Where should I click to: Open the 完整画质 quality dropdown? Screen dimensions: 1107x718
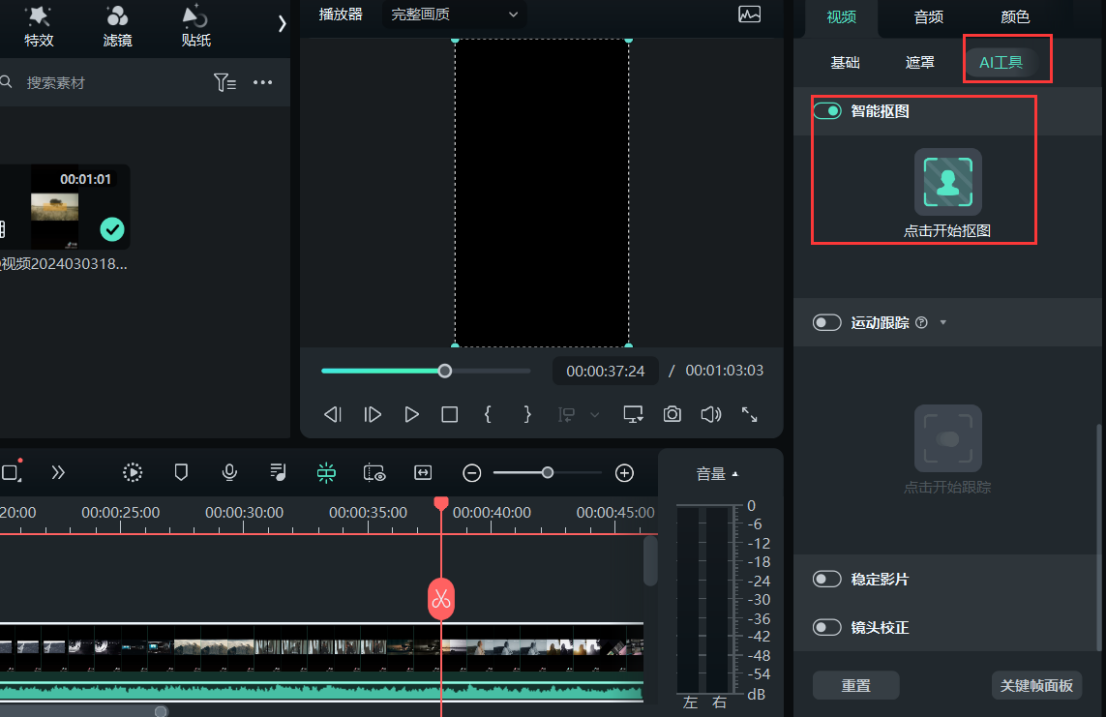[455, 15]
